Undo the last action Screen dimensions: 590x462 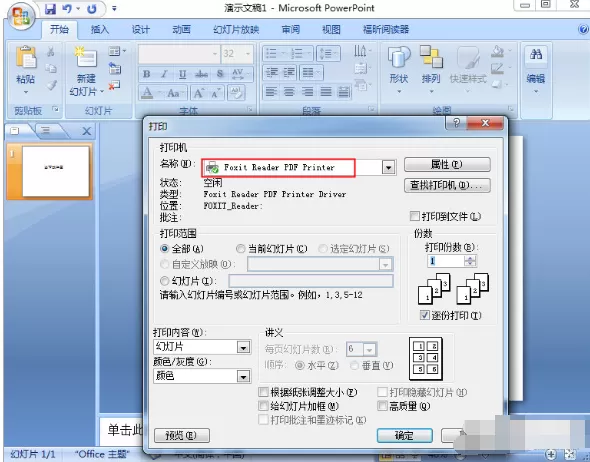tap(67, 9)
